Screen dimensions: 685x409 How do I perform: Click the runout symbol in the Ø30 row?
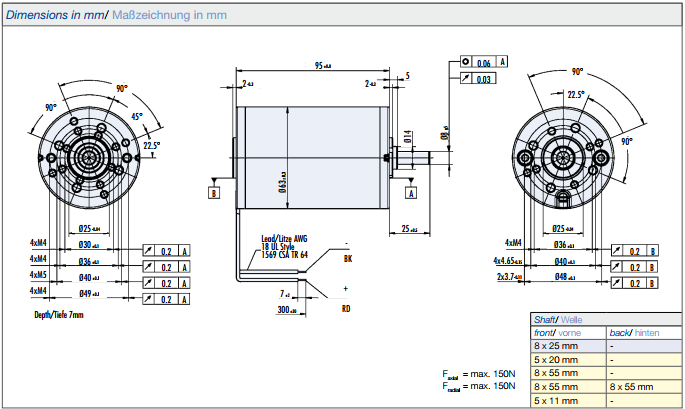click(x=149, y=250)
